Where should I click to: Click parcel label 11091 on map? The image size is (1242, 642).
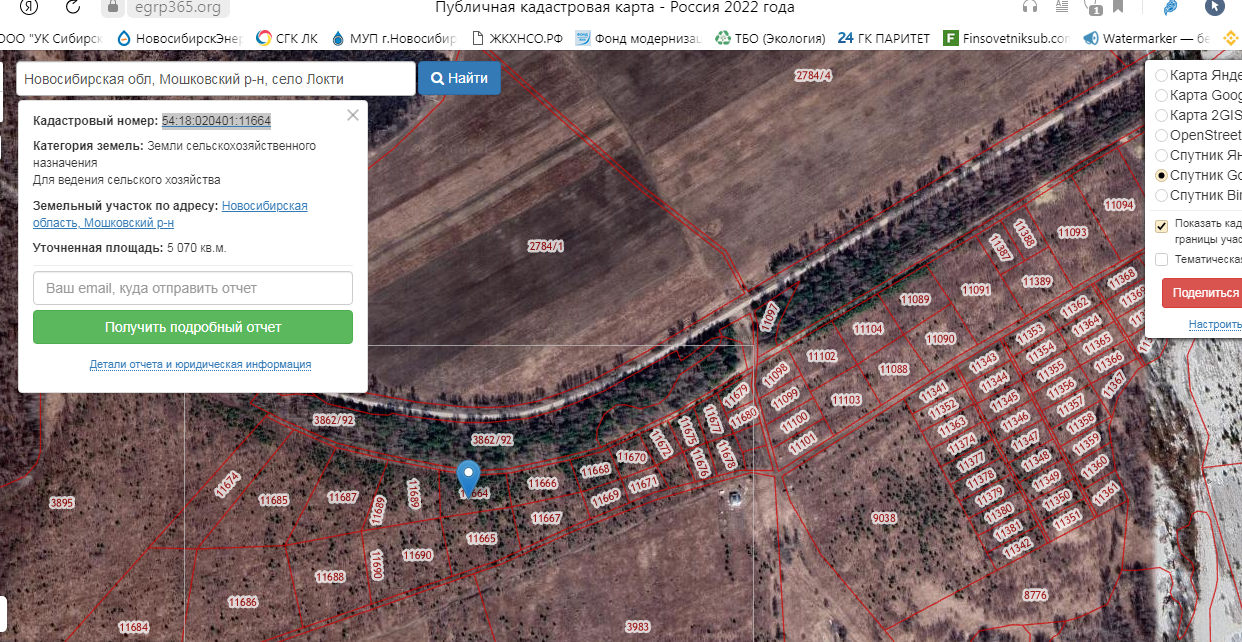tap(976, 290)
